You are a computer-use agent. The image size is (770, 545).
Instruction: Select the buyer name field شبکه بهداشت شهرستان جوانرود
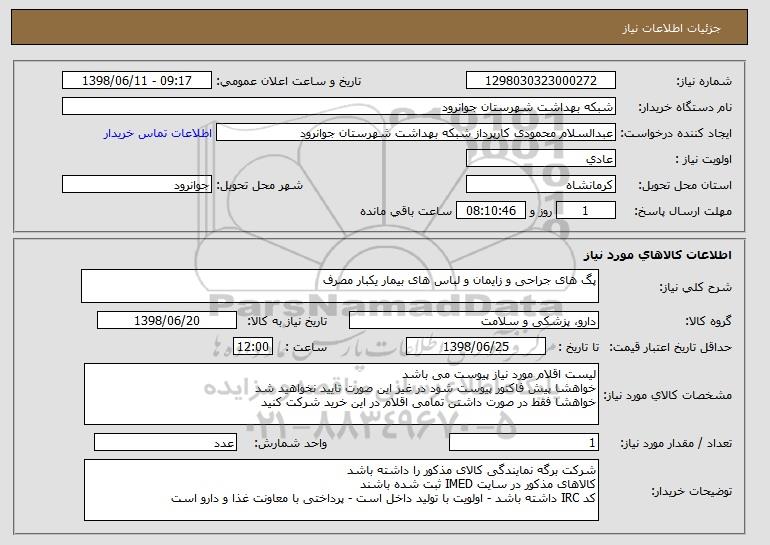(x=339, y=107)
